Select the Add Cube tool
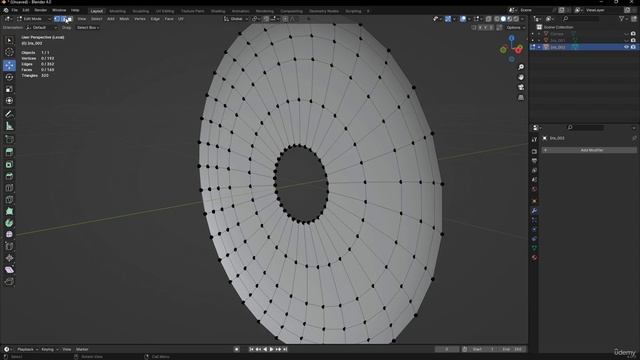 coord(9,139)
